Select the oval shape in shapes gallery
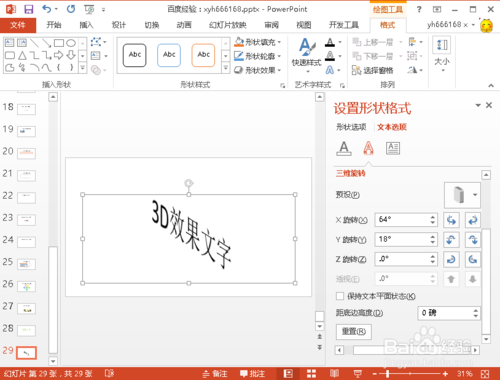 (x=71, y=43)
